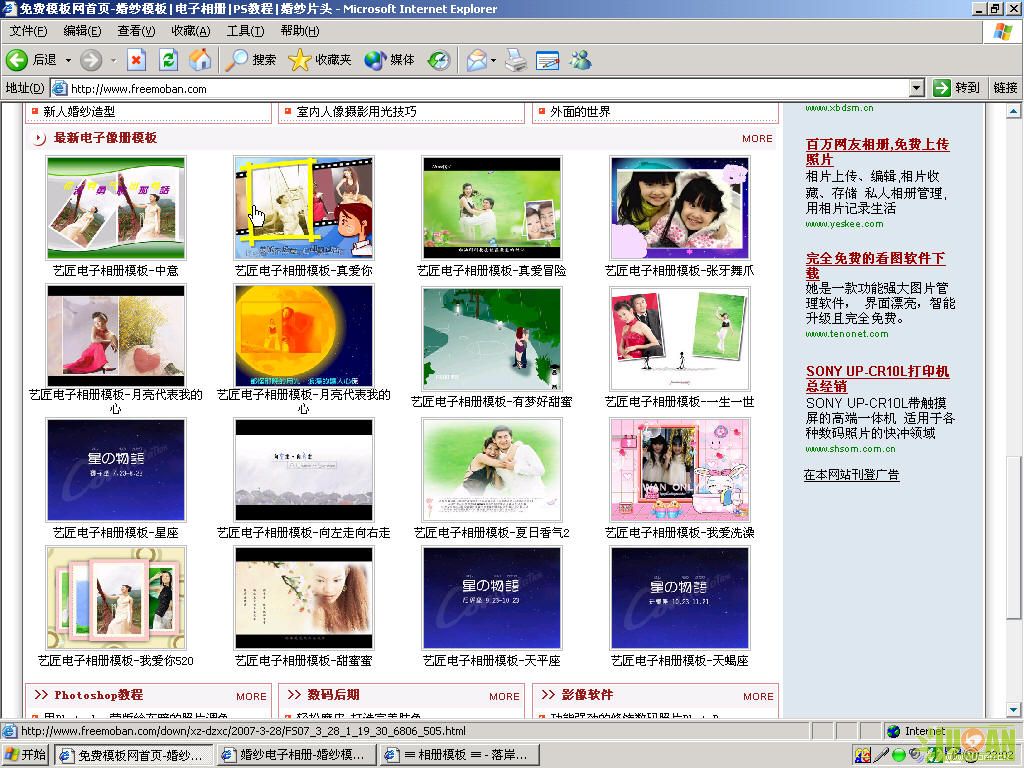Open the 张牙舞爪 template thumbnail
This screenshot has width=1024, height=768.
coord(680,208)
